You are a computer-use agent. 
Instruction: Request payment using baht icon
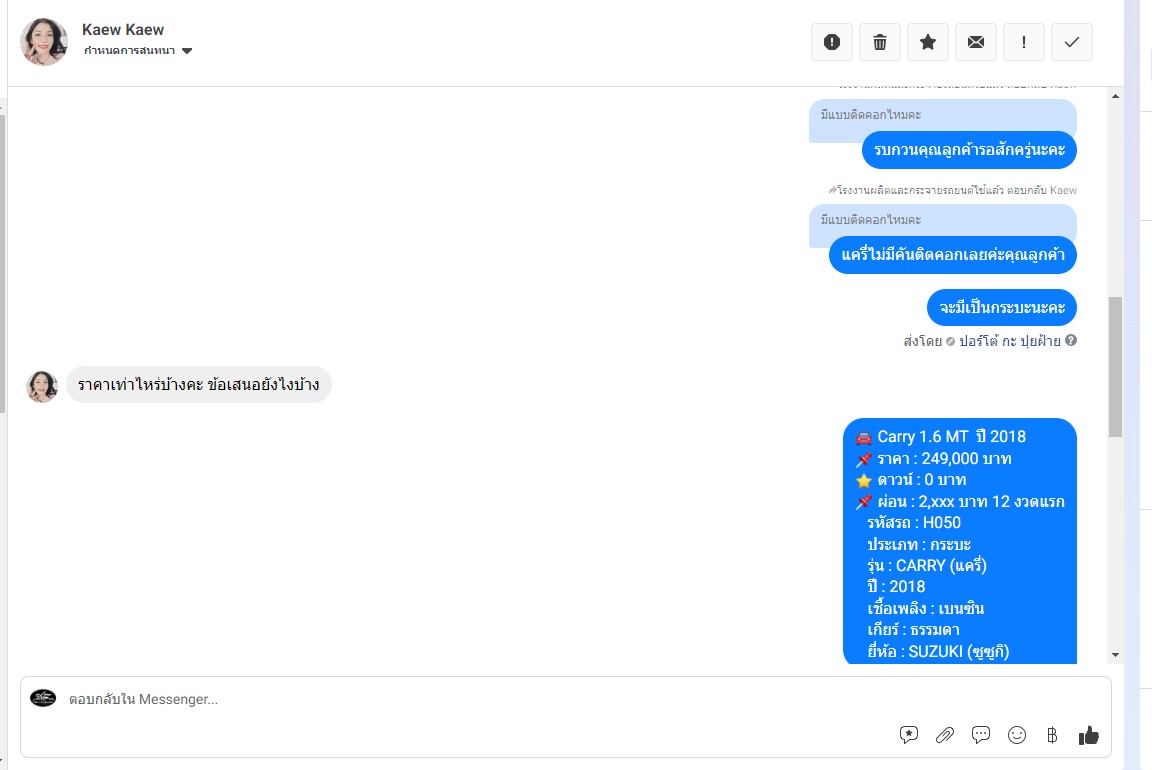(1052, 735)
